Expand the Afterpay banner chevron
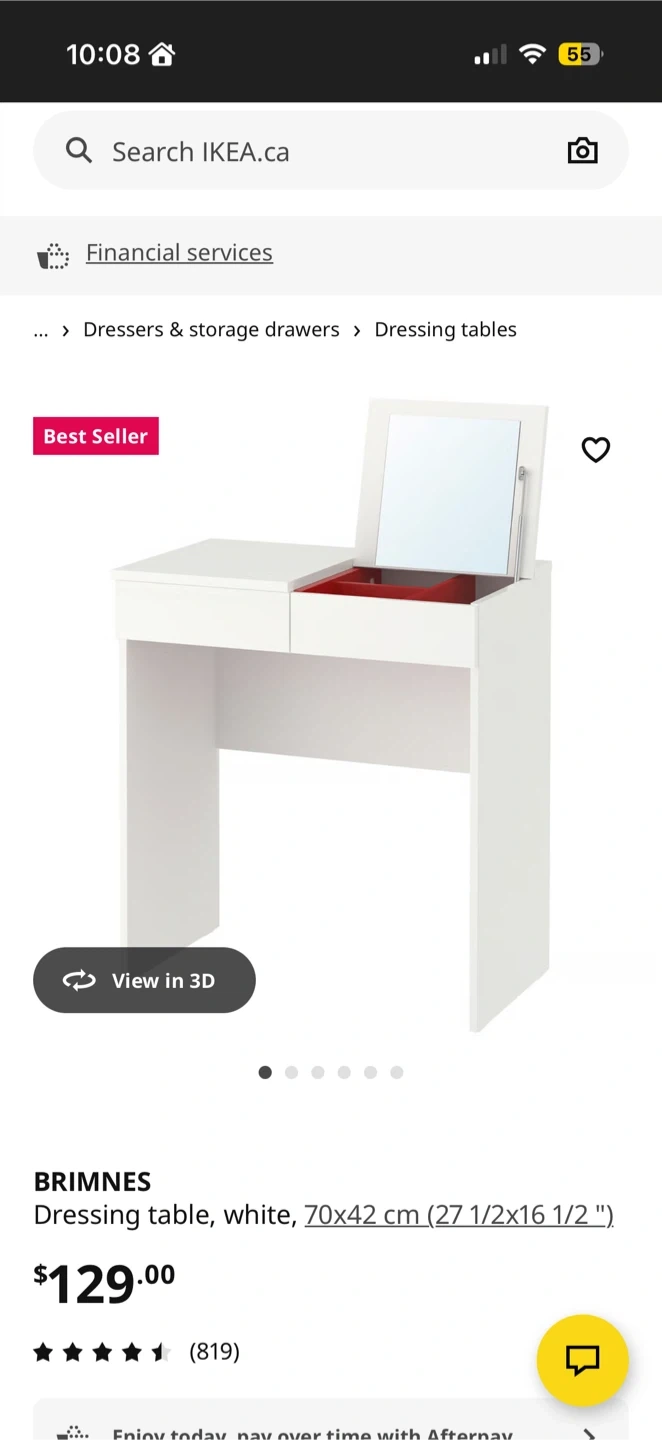The image size is (662, 1440). coord(589,1433)
